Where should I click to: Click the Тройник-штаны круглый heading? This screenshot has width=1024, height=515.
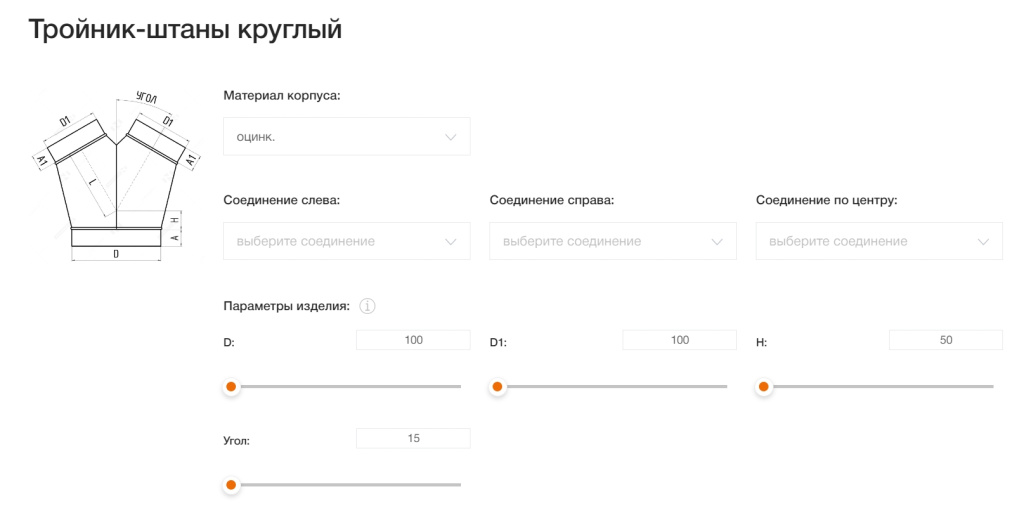[185, 30]
